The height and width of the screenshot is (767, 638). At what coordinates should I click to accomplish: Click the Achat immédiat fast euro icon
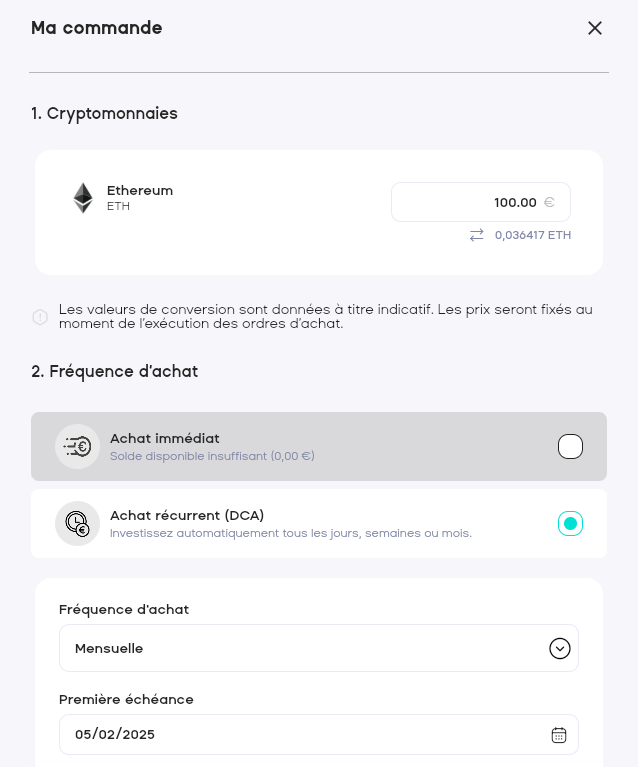coord(78,446)
